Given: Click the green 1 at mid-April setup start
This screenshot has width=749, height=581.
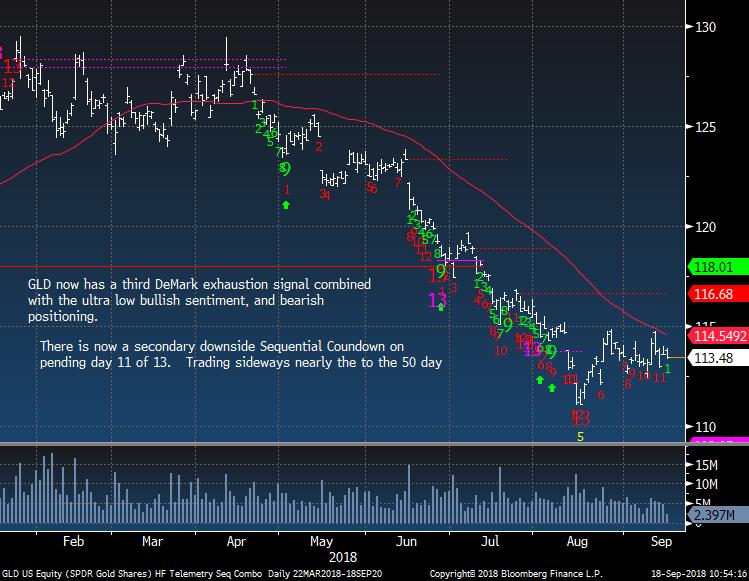Looking at the screenshot, I should click(255, 104).
